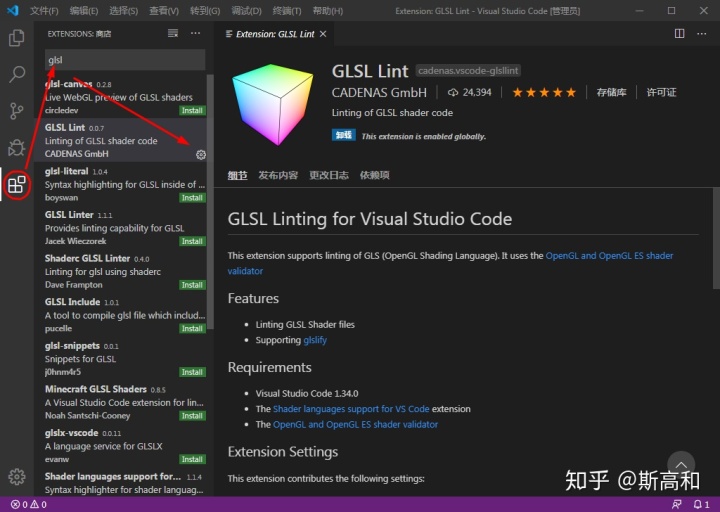Open the 调试(D) menu
Screen dimensions: 720x512
(x=247, y=11)
